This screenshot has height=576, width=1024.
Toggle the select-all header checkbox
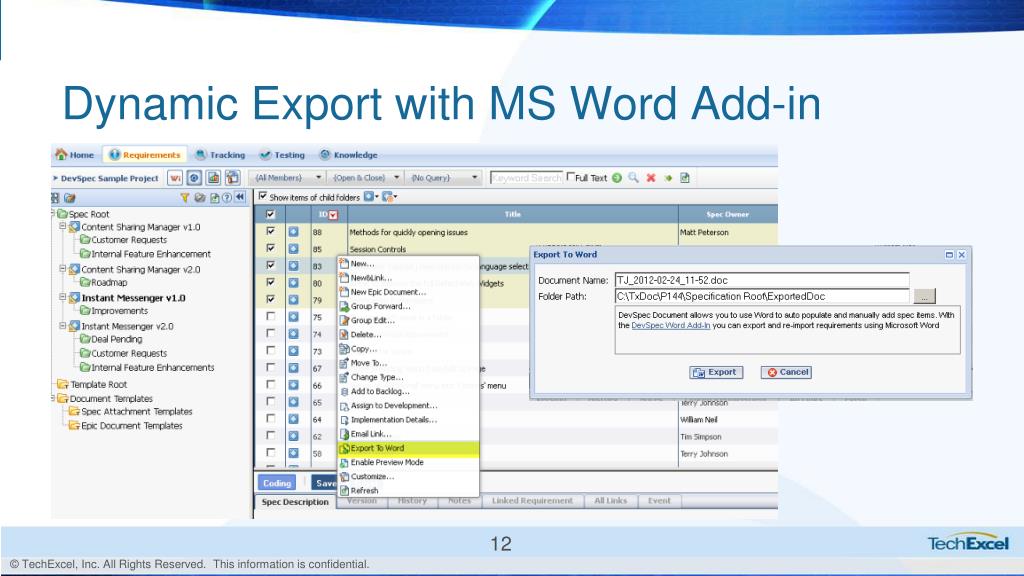270,214
